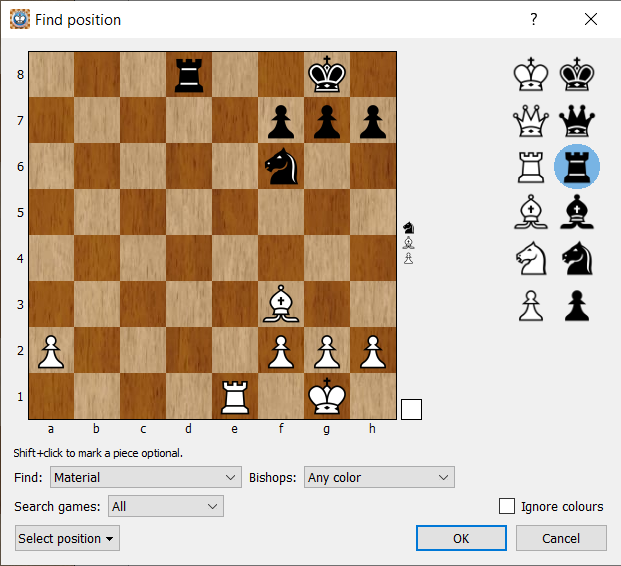Click the Cancel button

tap(561, 538)
